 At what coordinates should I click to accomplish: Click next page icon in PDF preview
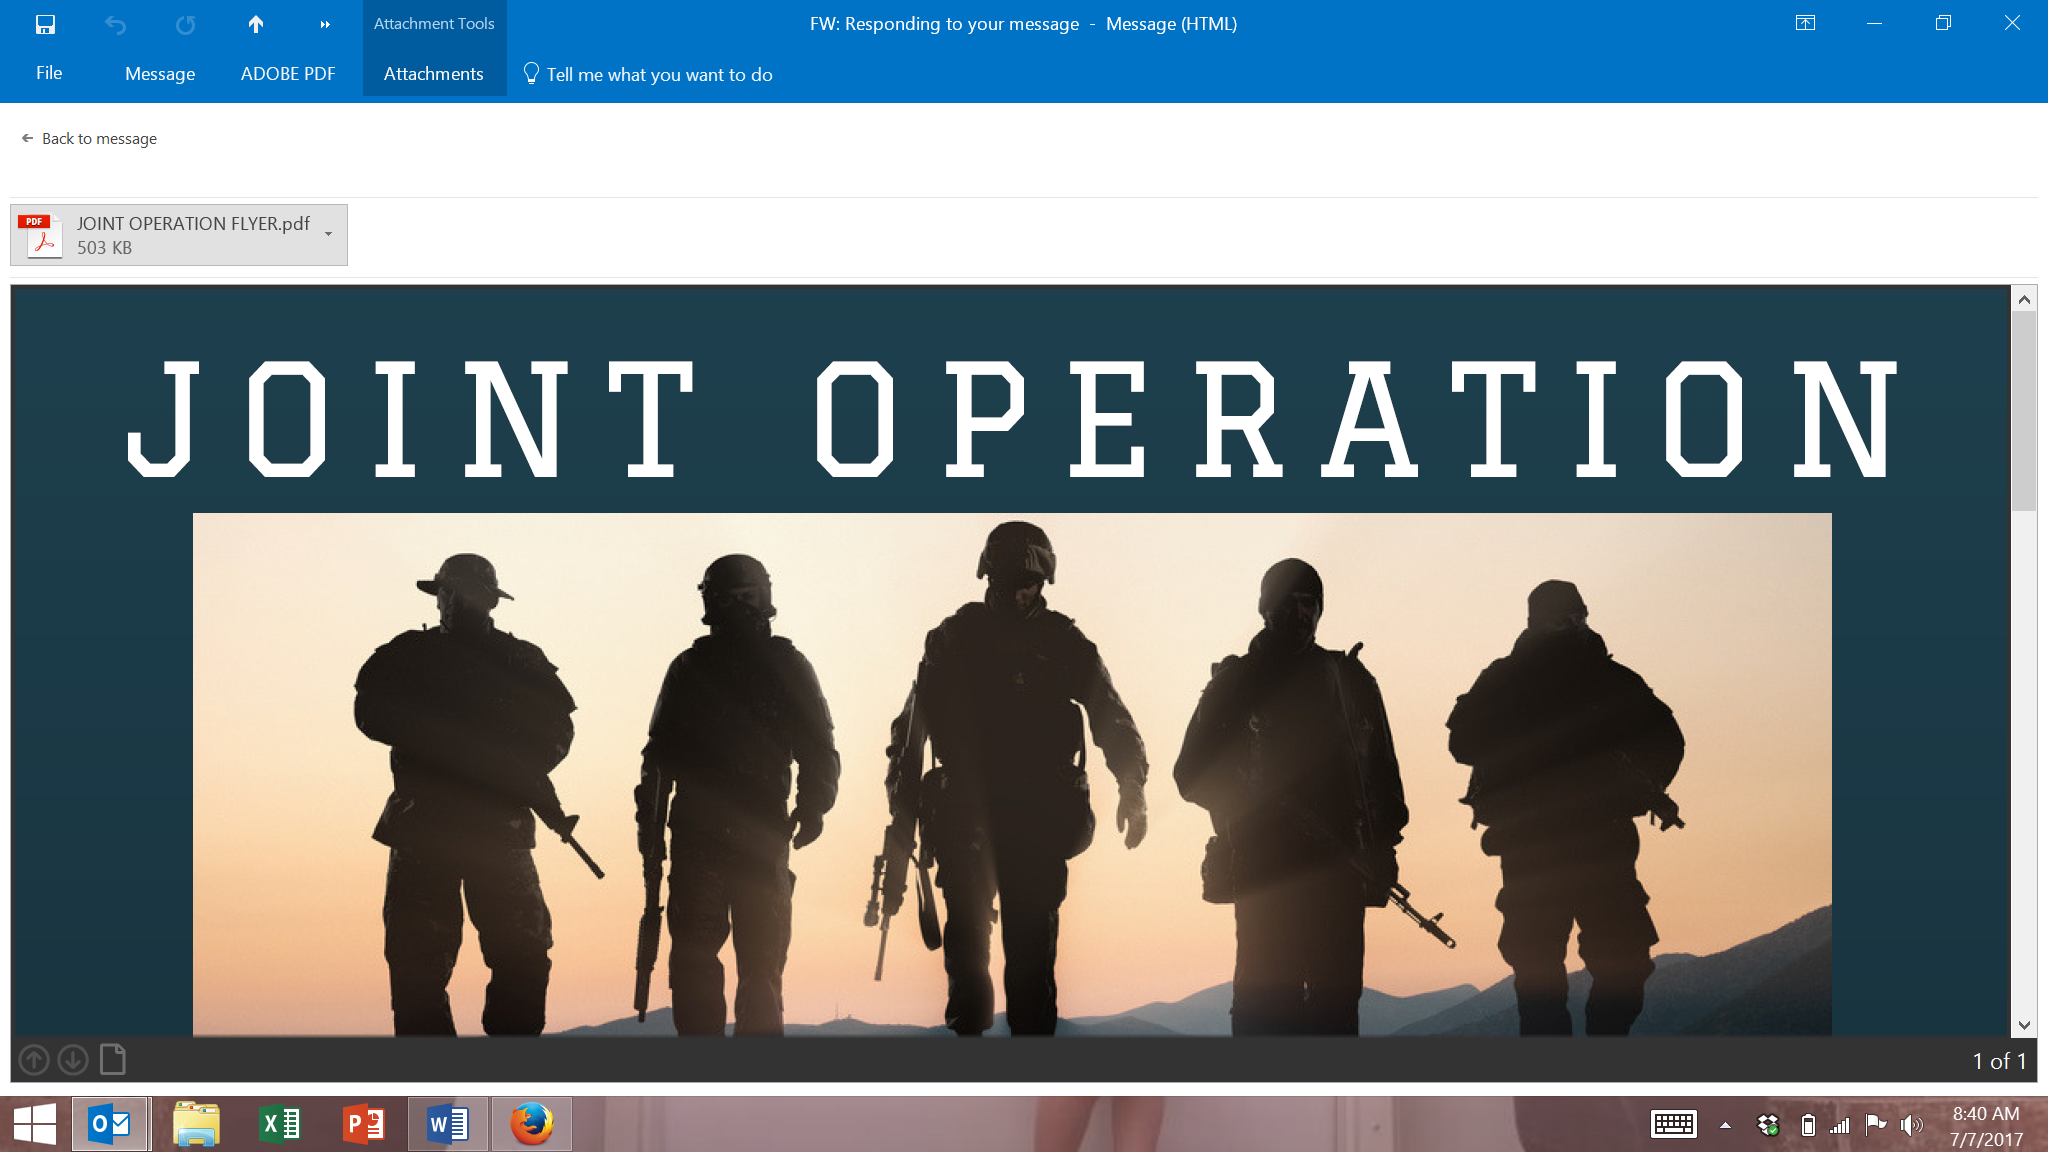click(x=73, y=1060)
